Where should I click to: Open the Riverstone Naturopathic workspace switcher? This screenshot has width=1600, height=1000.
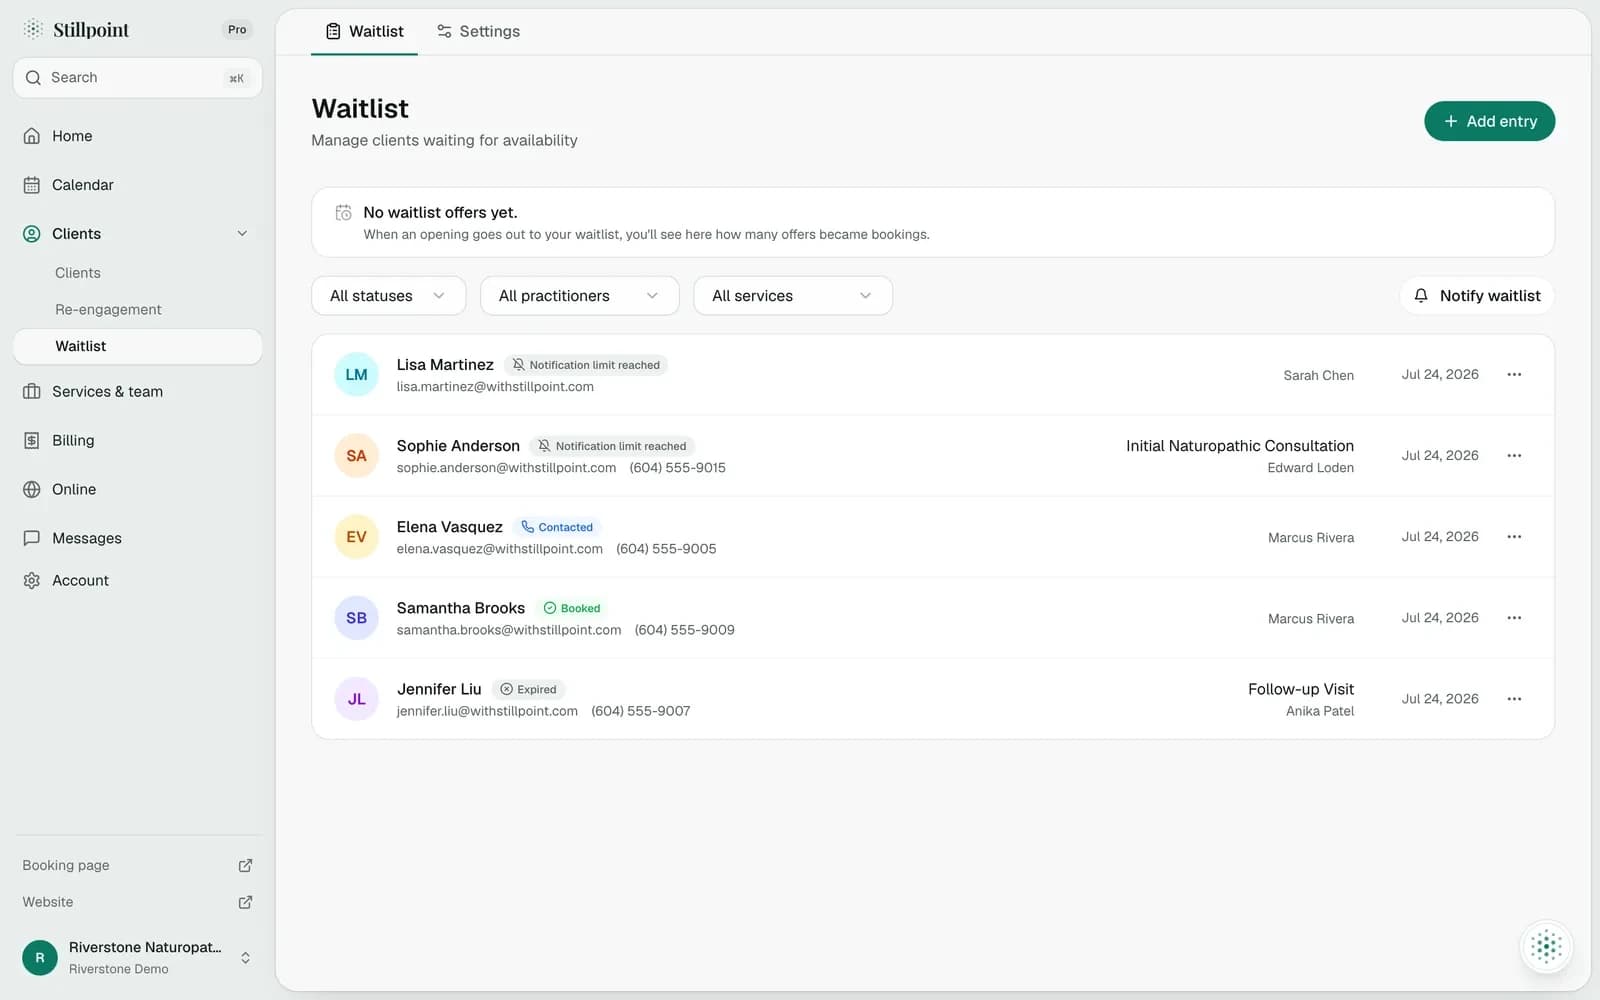click(x=137, y=957)
